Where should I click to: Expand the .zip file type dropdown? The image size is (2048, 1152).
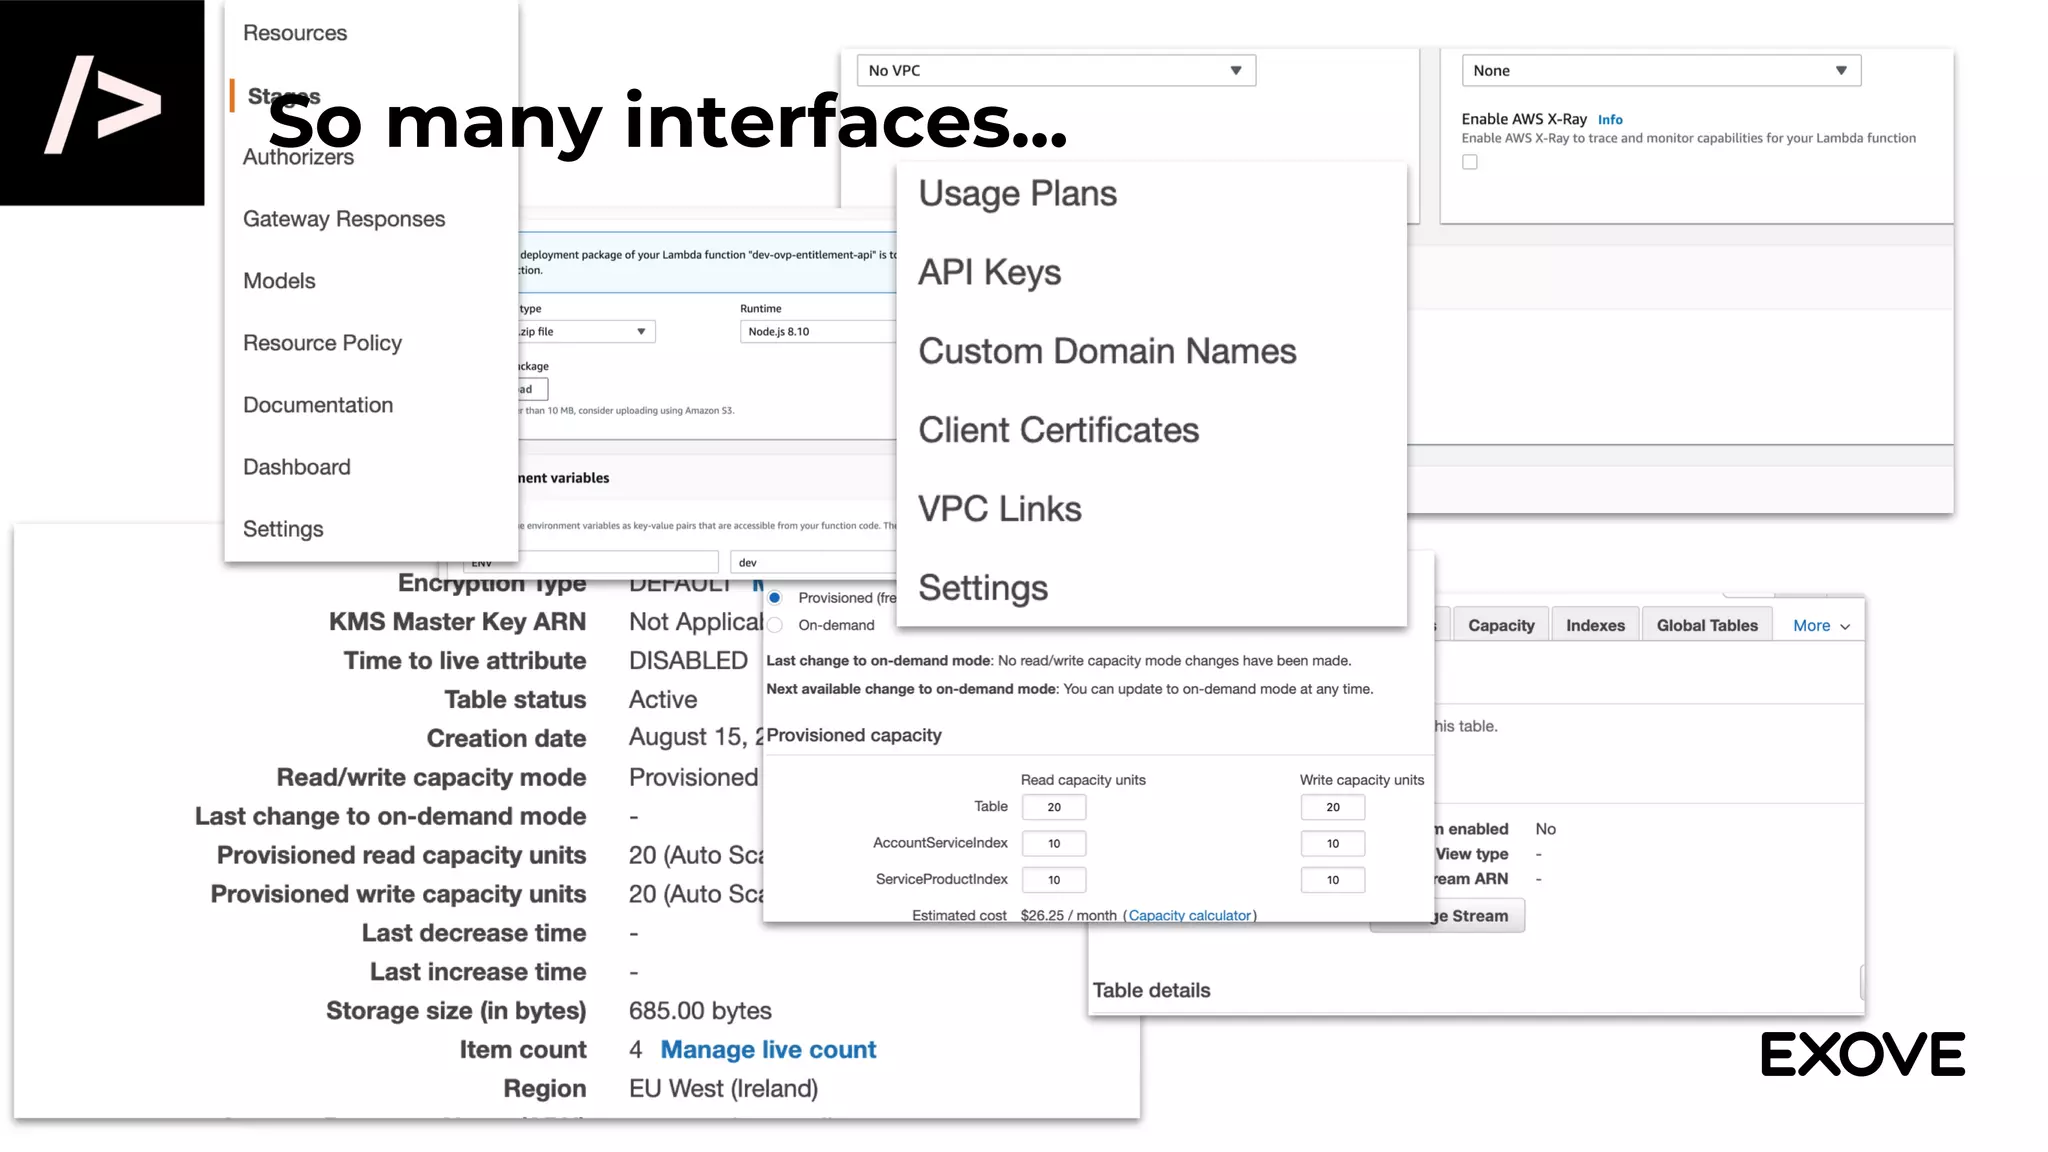[x=586, y=332]
